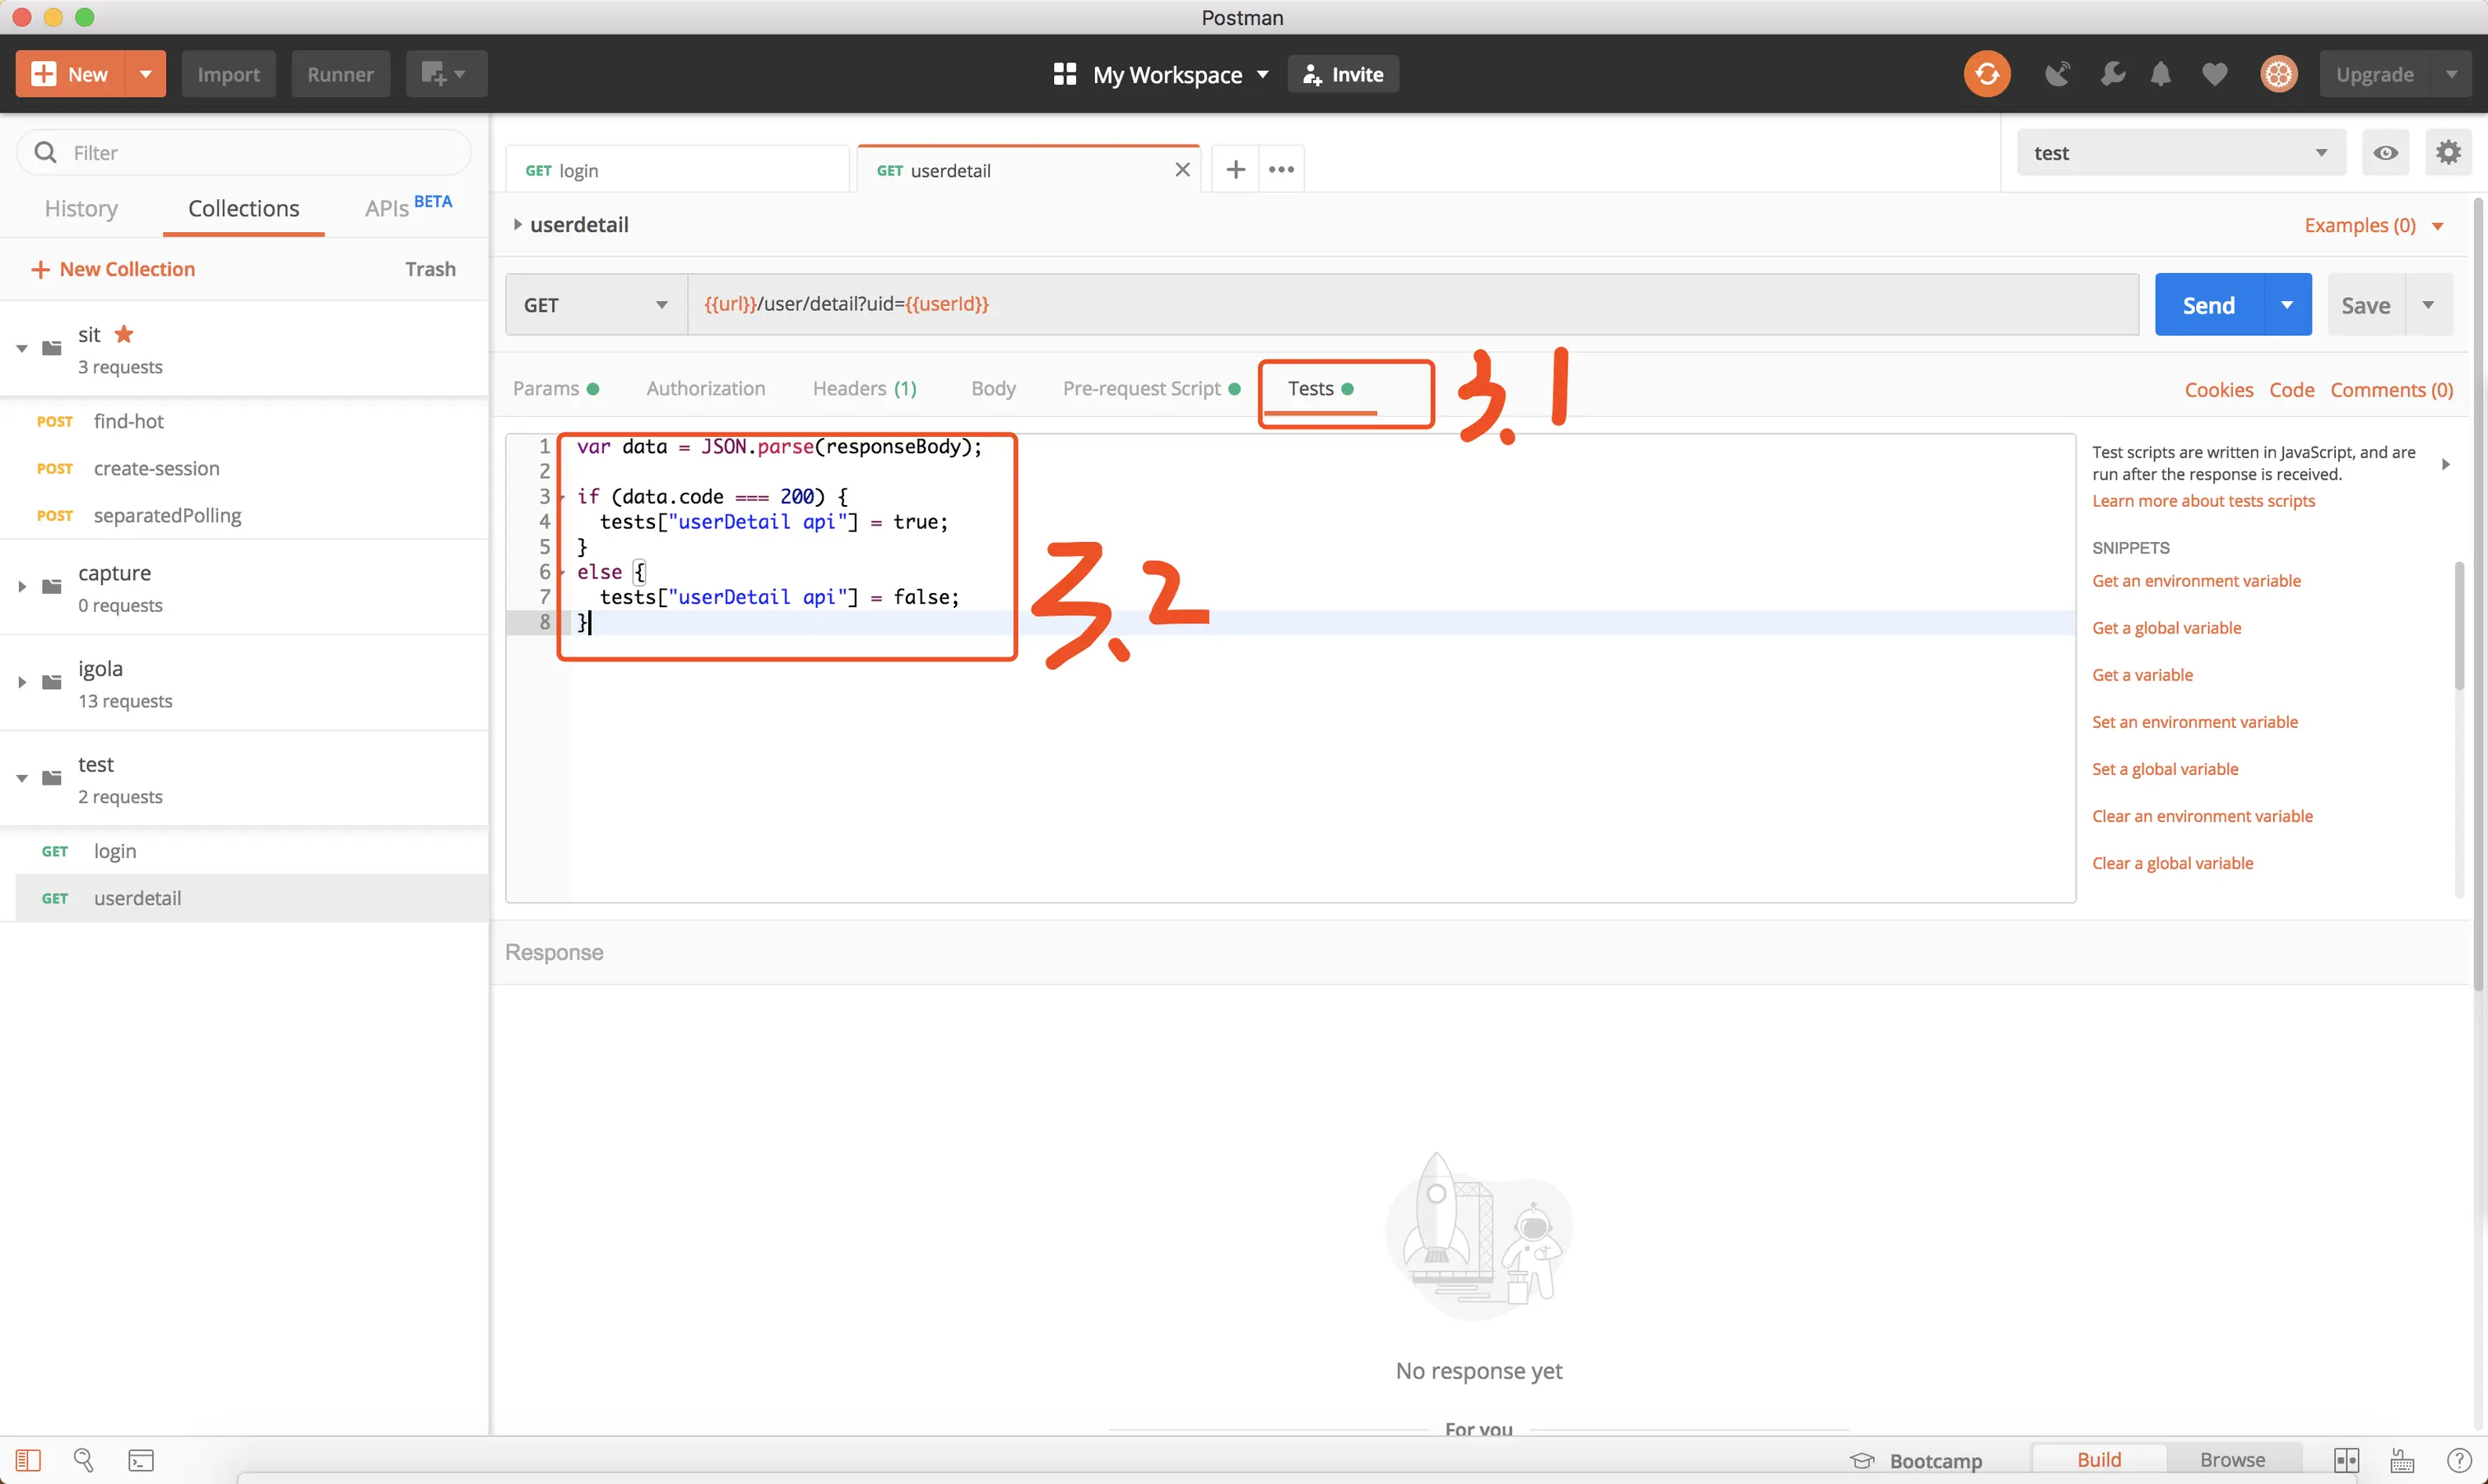Open the test environment selector dropdown

pyautogui.click(x=2180, y=153)
